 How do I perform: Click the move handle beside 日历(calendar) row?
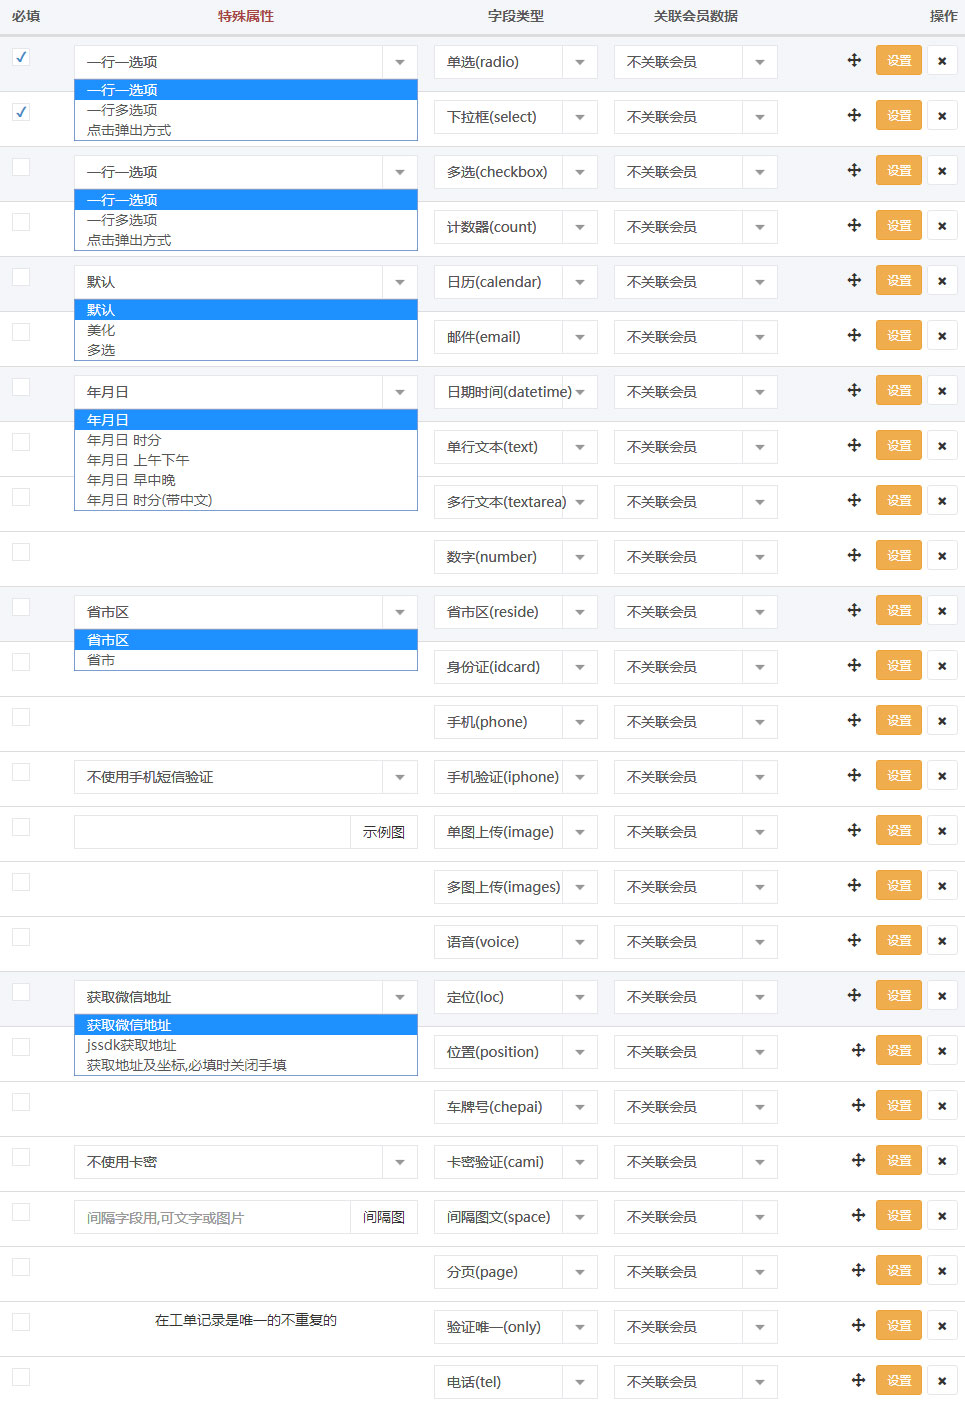pos(854,281)
